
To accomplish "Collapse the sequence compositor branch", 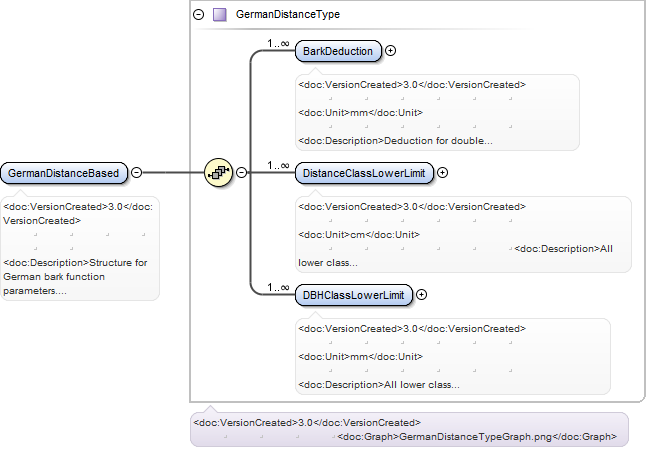I will 242,172.
